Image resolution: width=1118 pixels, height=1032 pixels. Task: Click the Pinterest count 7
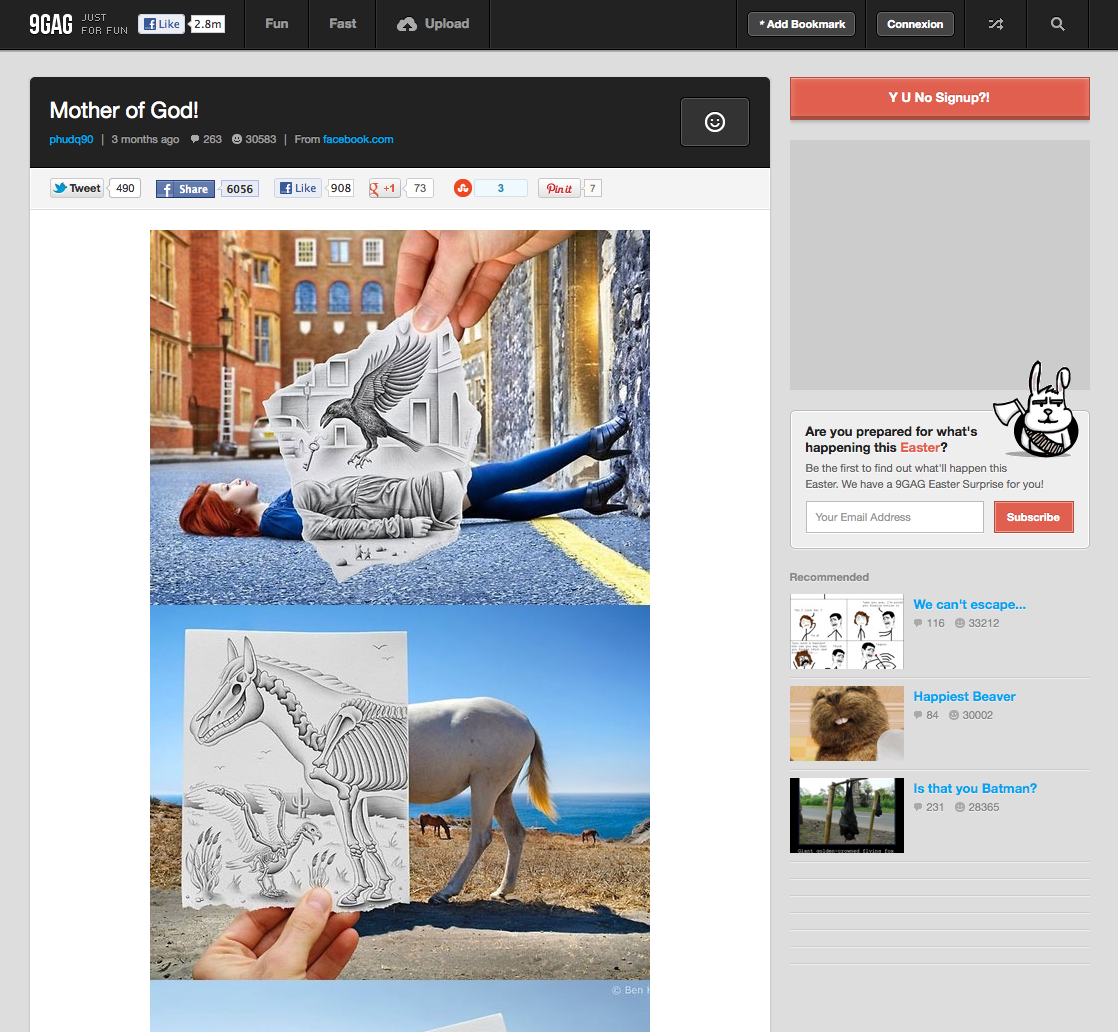tap(593, 188)
